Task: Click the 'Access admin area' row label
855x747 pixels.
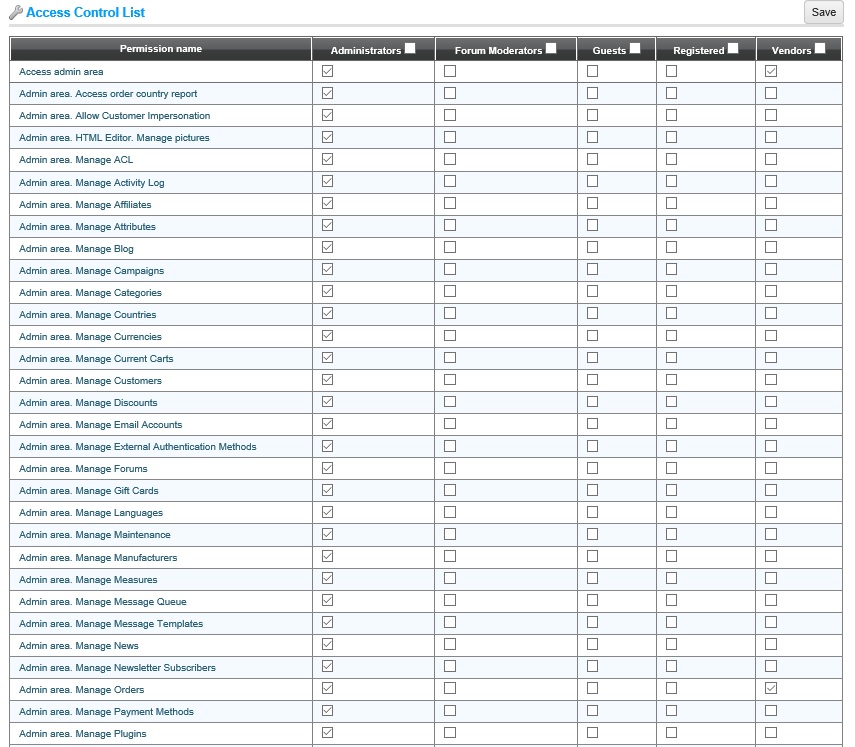Action: (x=61, y=72)
